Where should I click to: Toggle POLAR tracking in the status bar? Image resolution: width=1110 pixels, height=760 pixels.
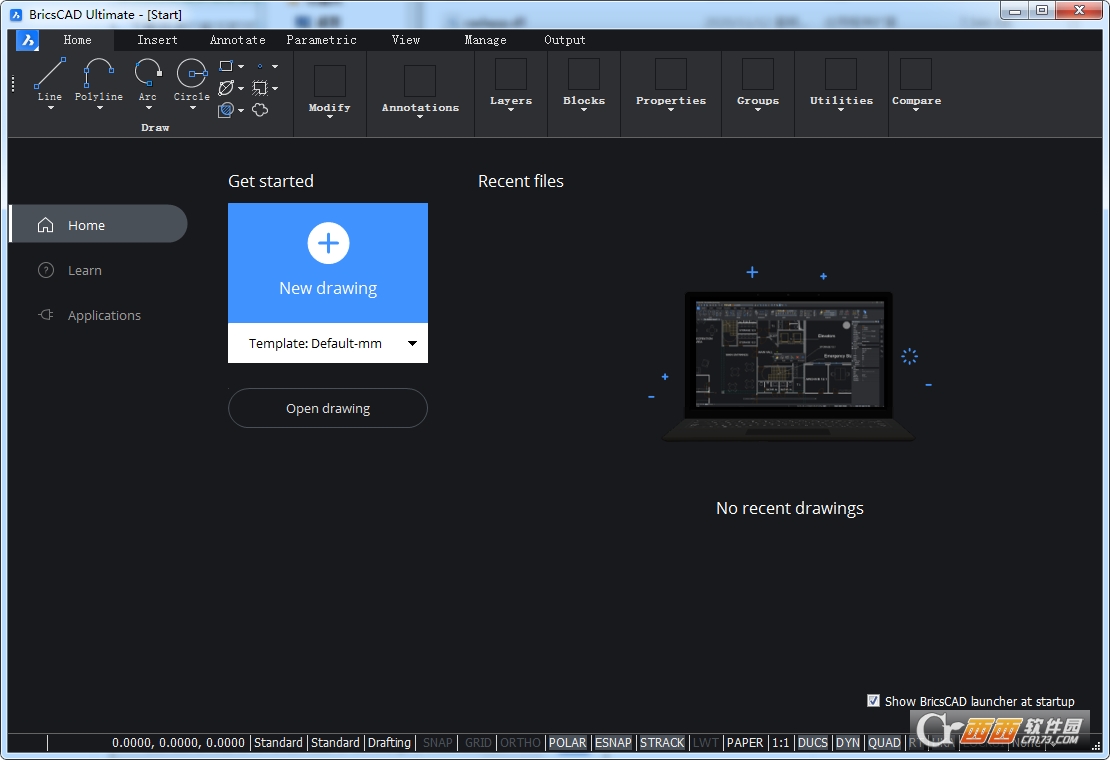tap(568, 742)
